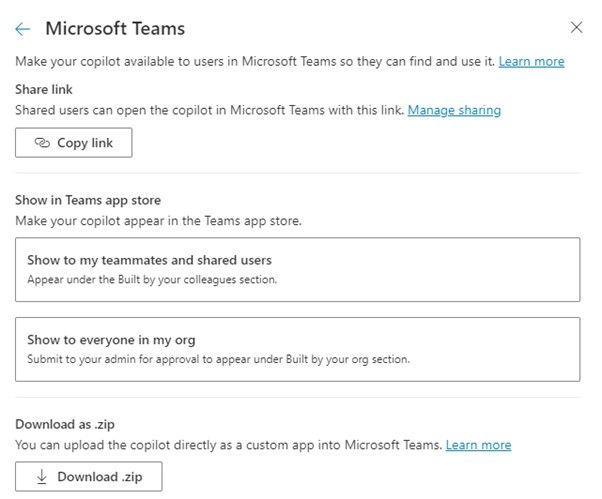Select Show to my teammates and shared users
The image size is (602, 499).
click(298, 269)
